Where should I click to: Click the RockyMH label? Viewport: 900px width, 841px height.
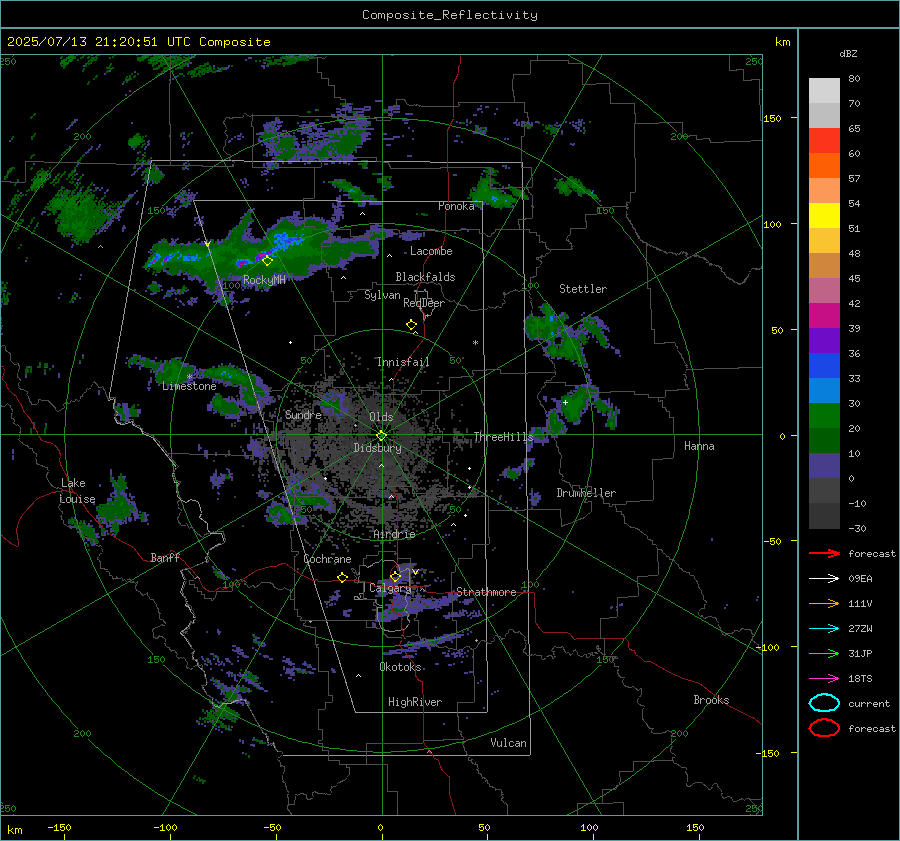coord(264,280)
